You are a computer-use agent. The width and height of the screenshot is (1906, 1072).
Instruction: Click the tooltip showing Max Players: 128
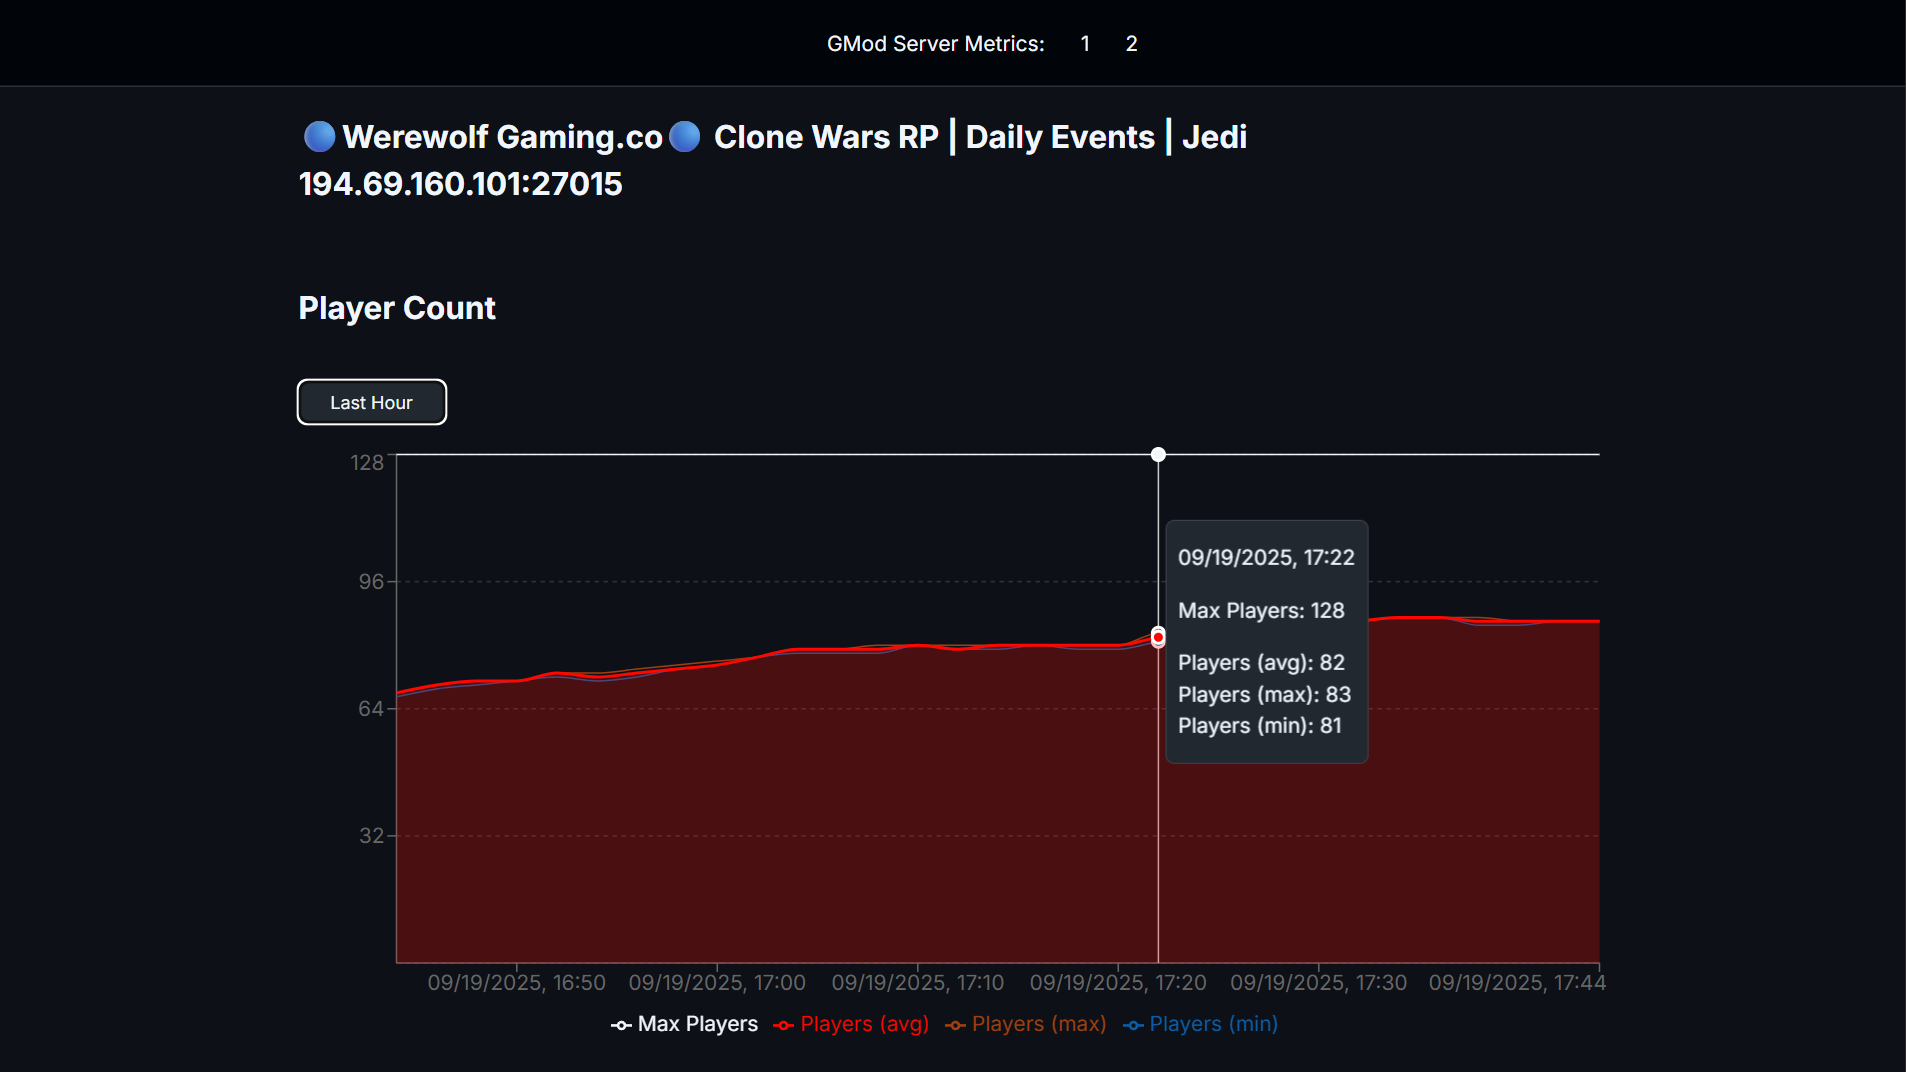coord(1266,641)
